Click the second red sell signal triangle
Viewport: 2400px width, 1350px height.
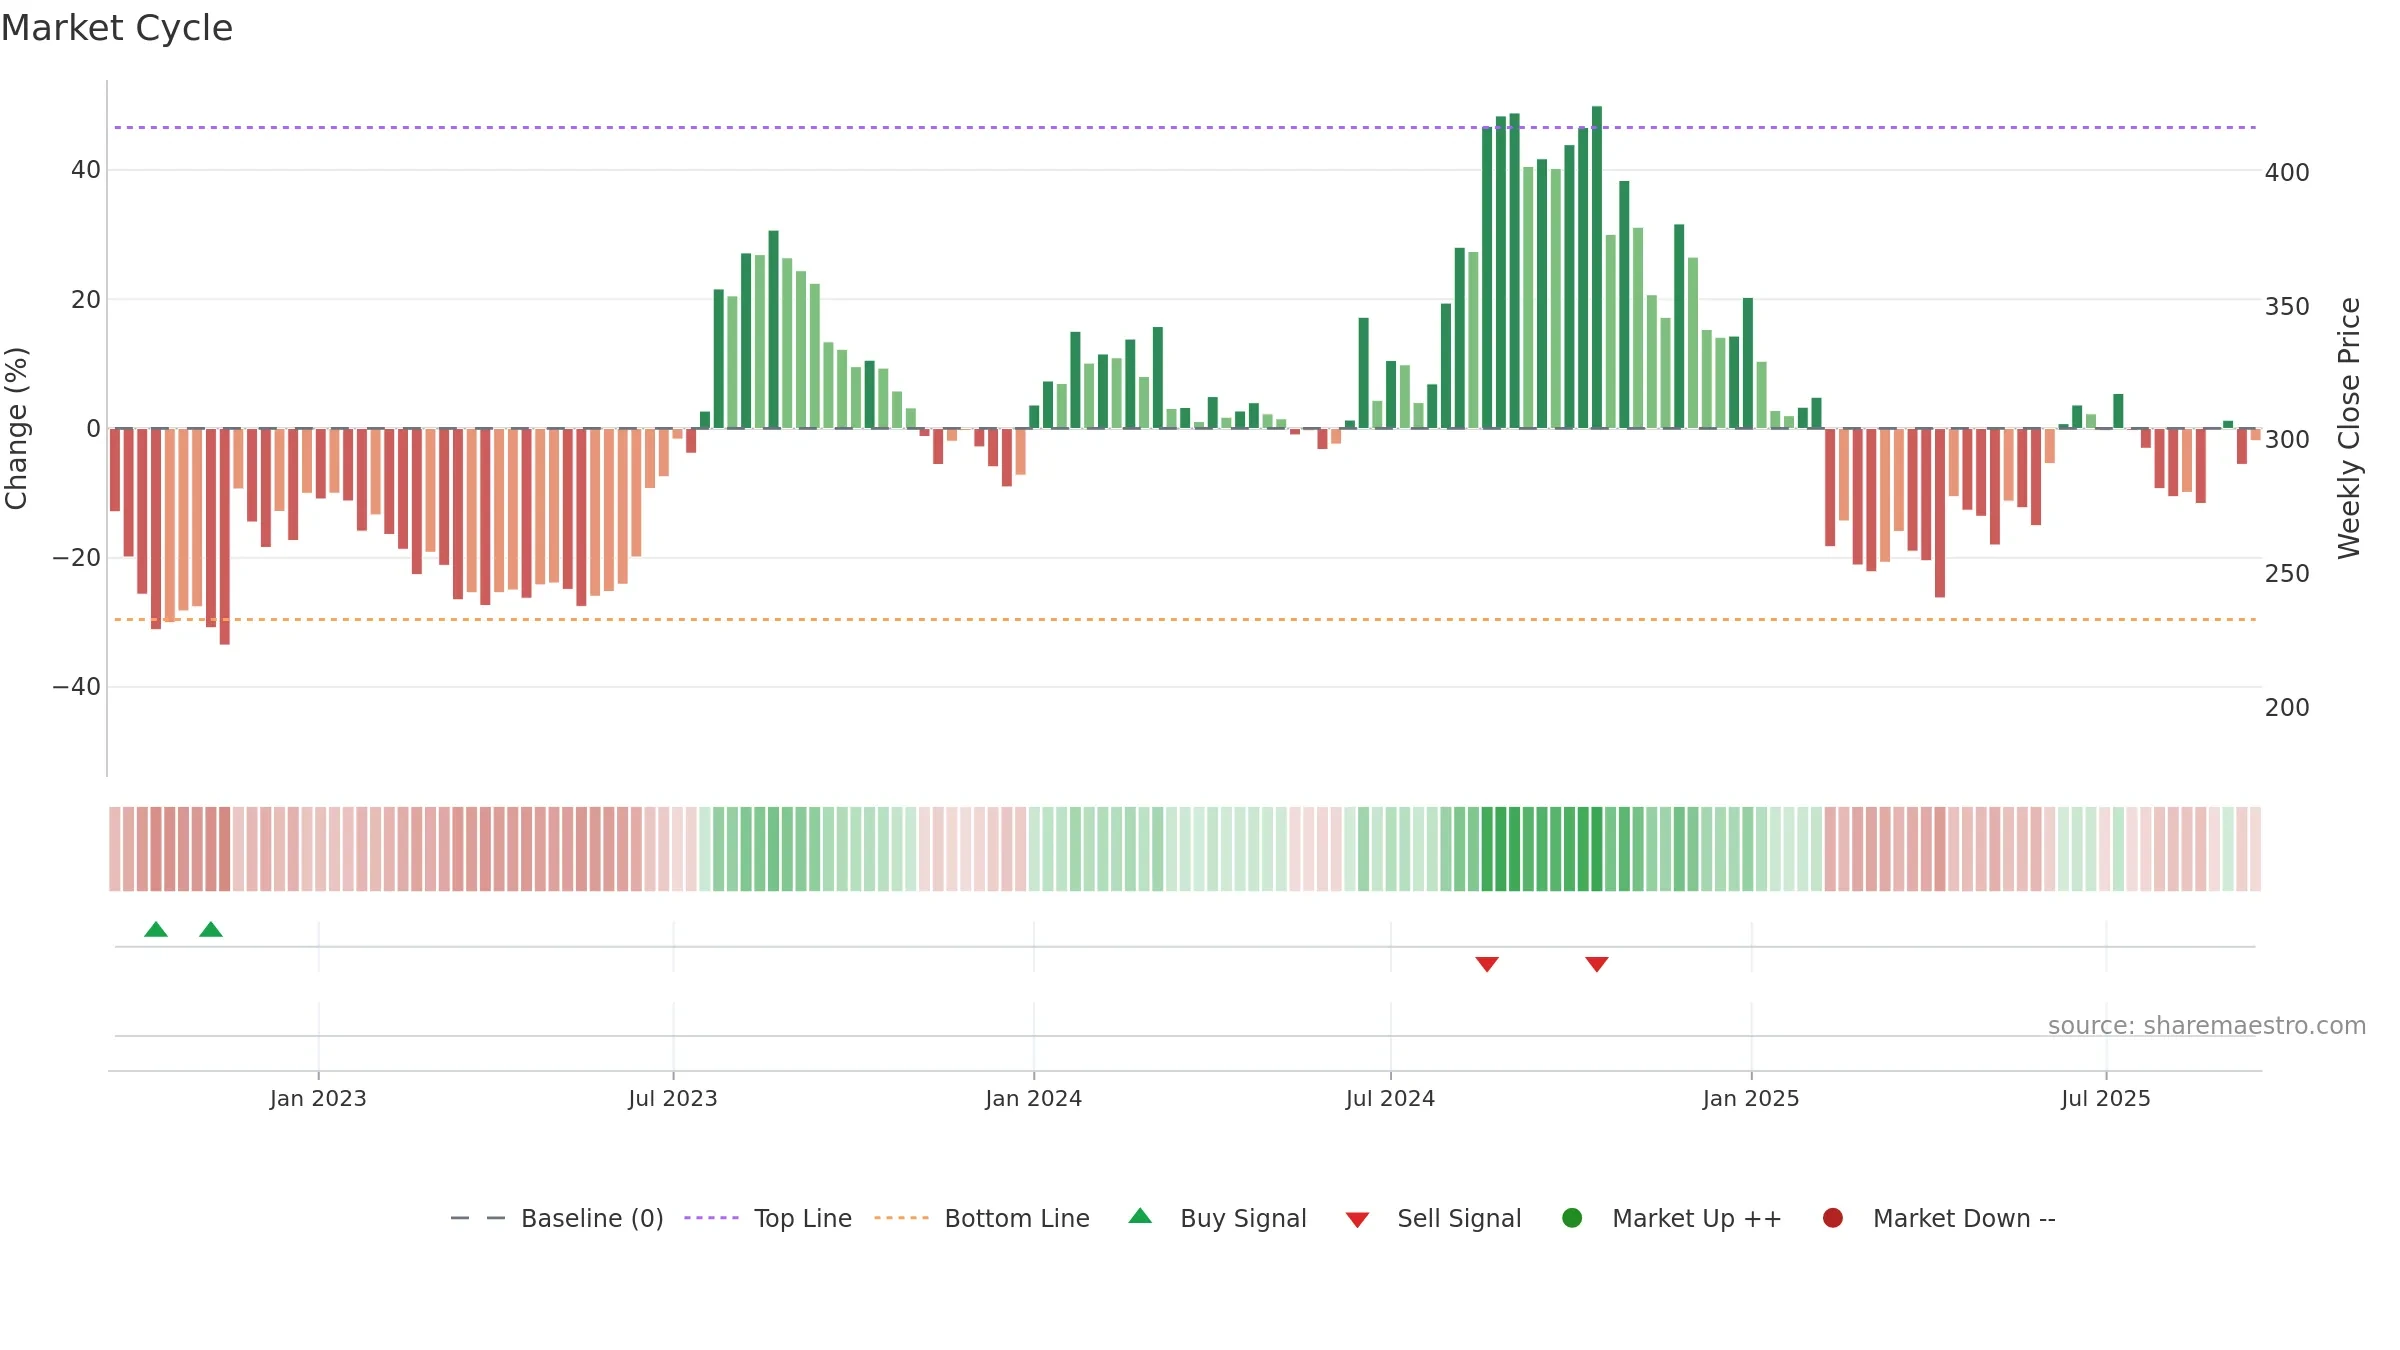pos(1597,964)
